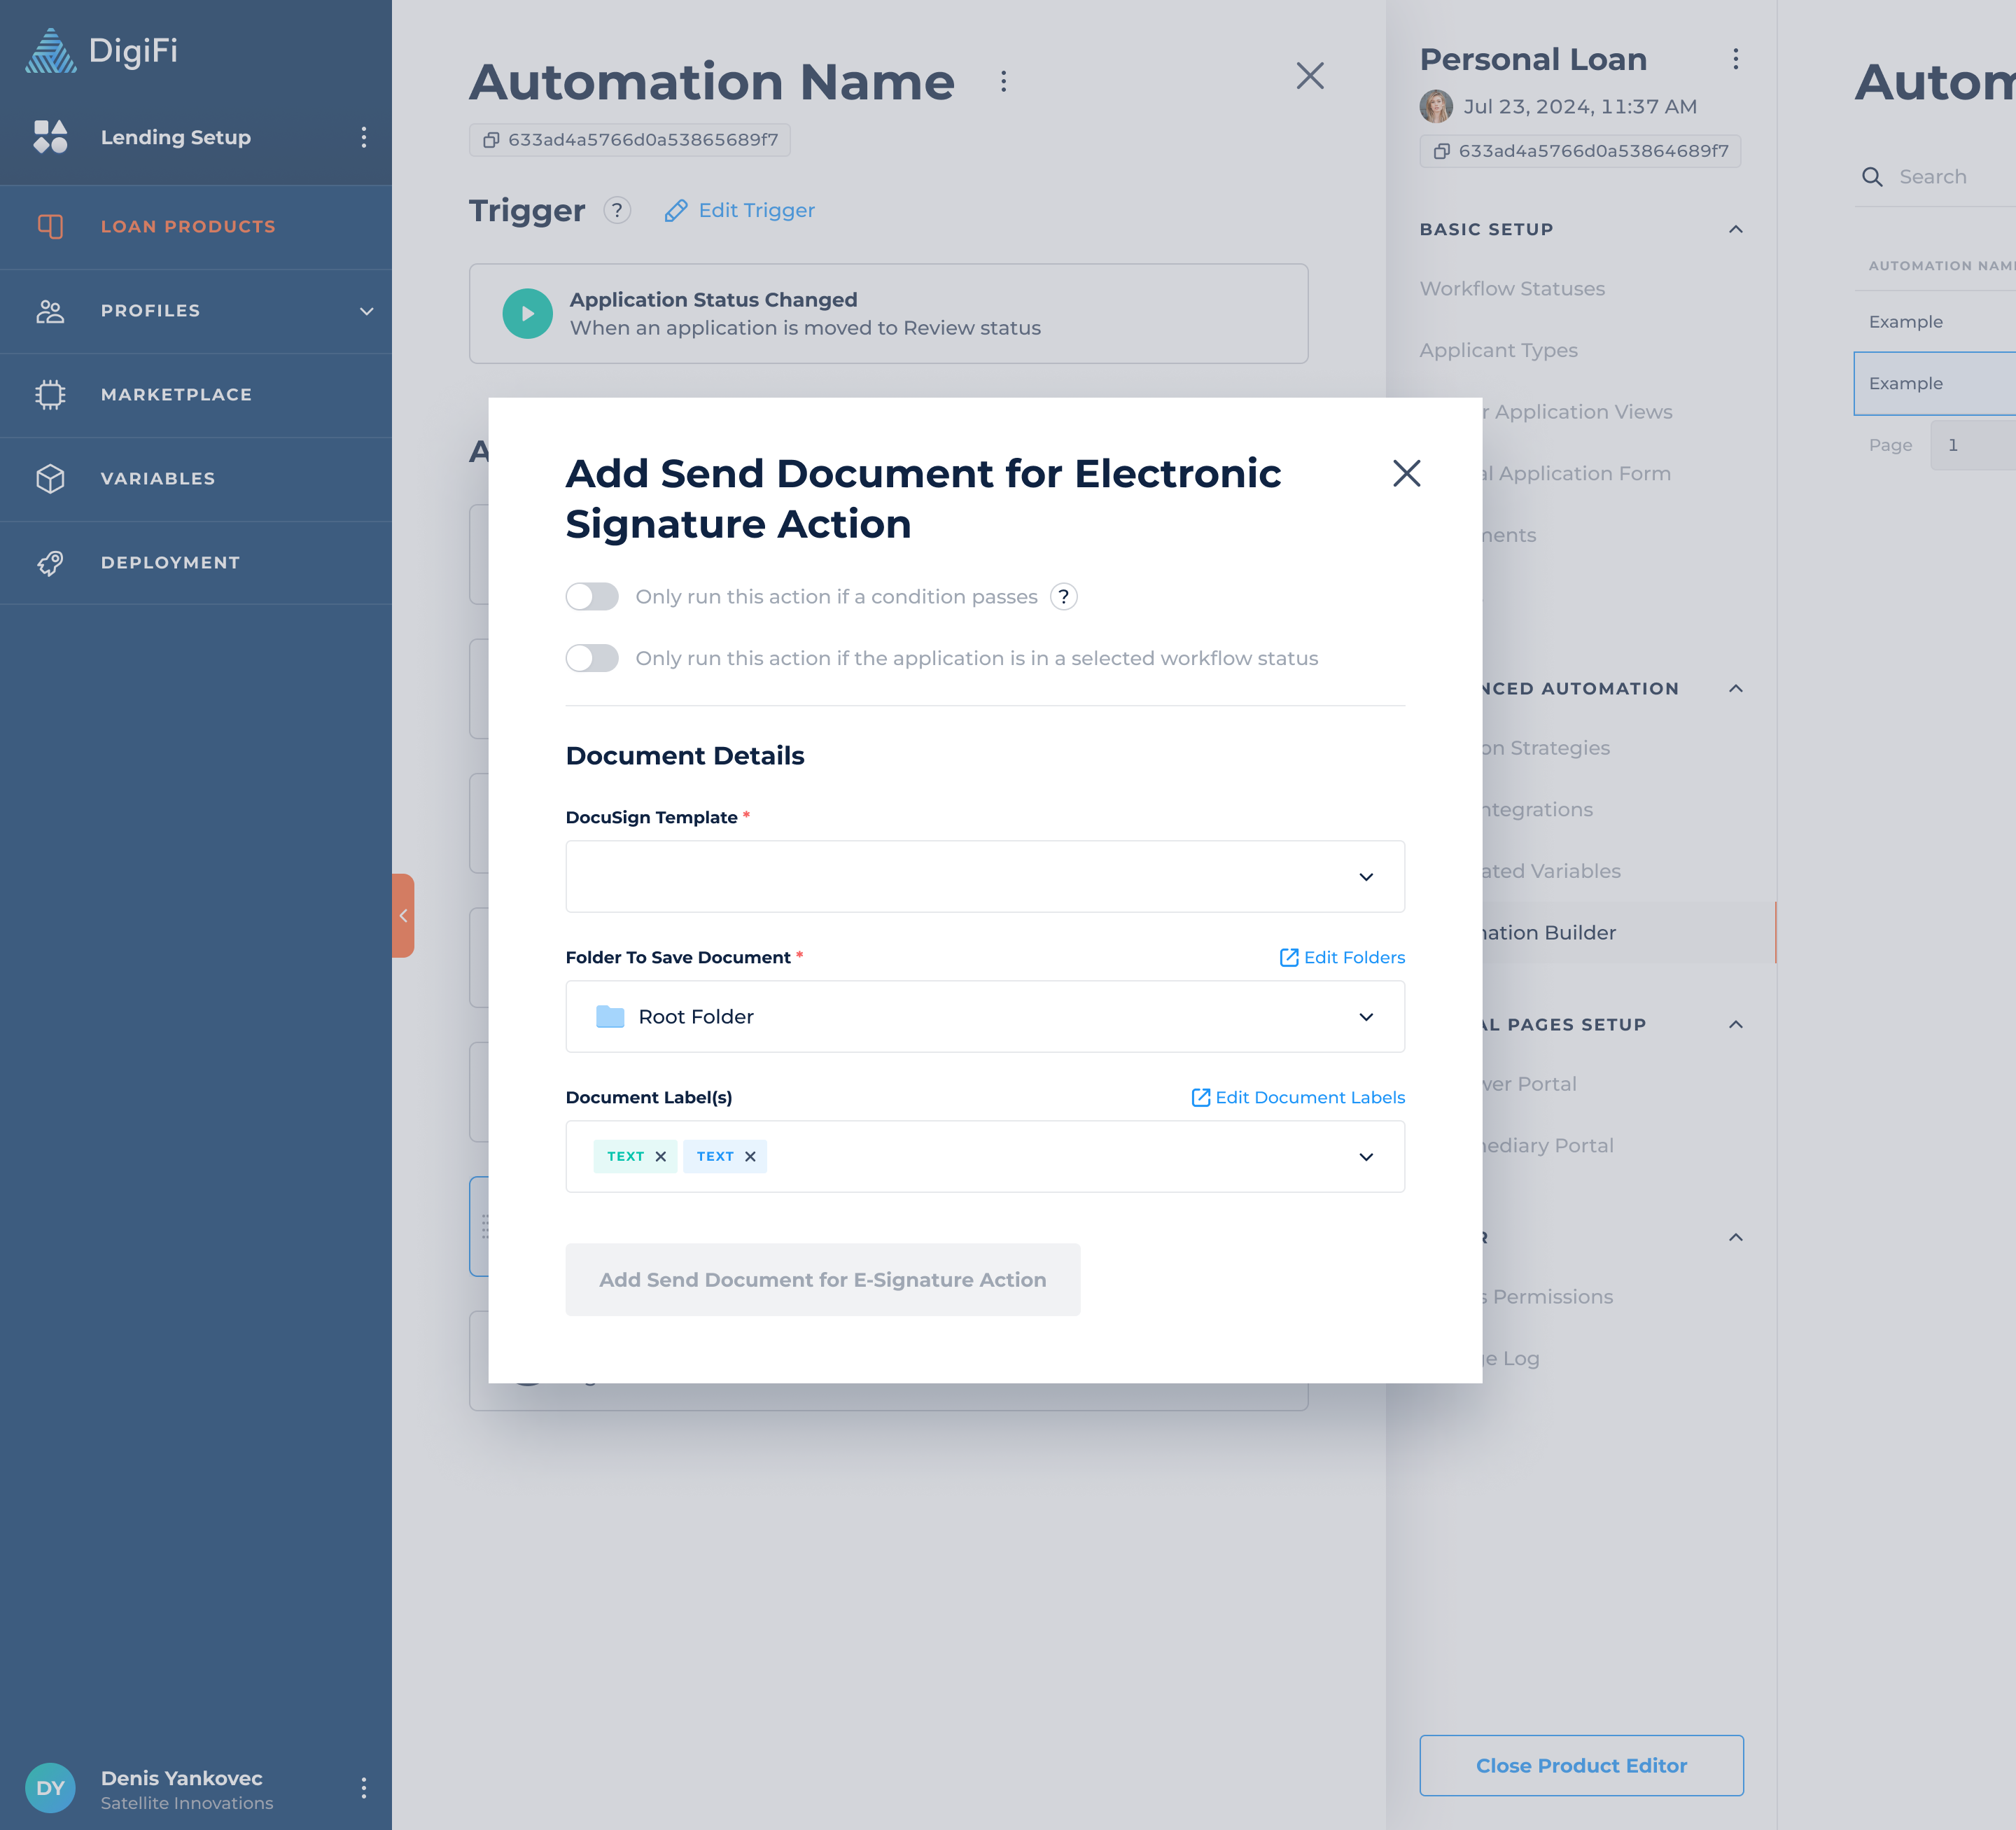Click the Lending Setup shapes icon
The height and width of the screenshot is (1830, 2016).
[50, 137]
